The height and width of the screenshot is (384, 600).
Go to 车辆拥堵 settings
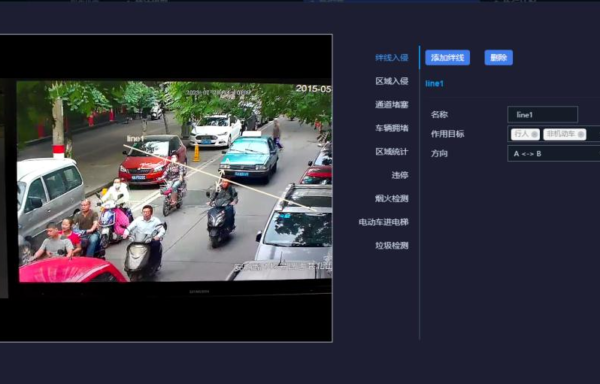click(391, 128)
